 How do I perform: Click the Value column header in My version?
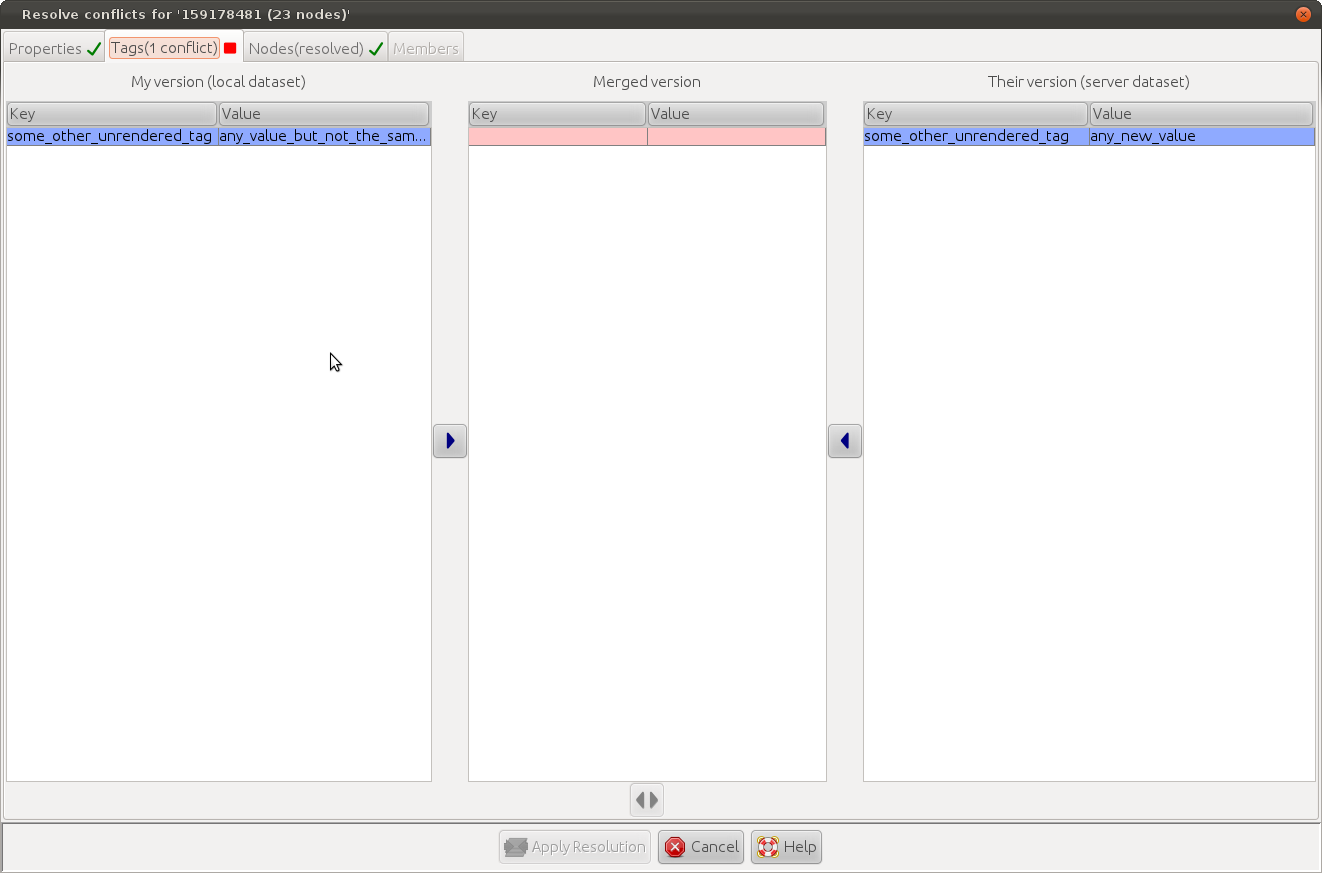[x=324, y=114]
